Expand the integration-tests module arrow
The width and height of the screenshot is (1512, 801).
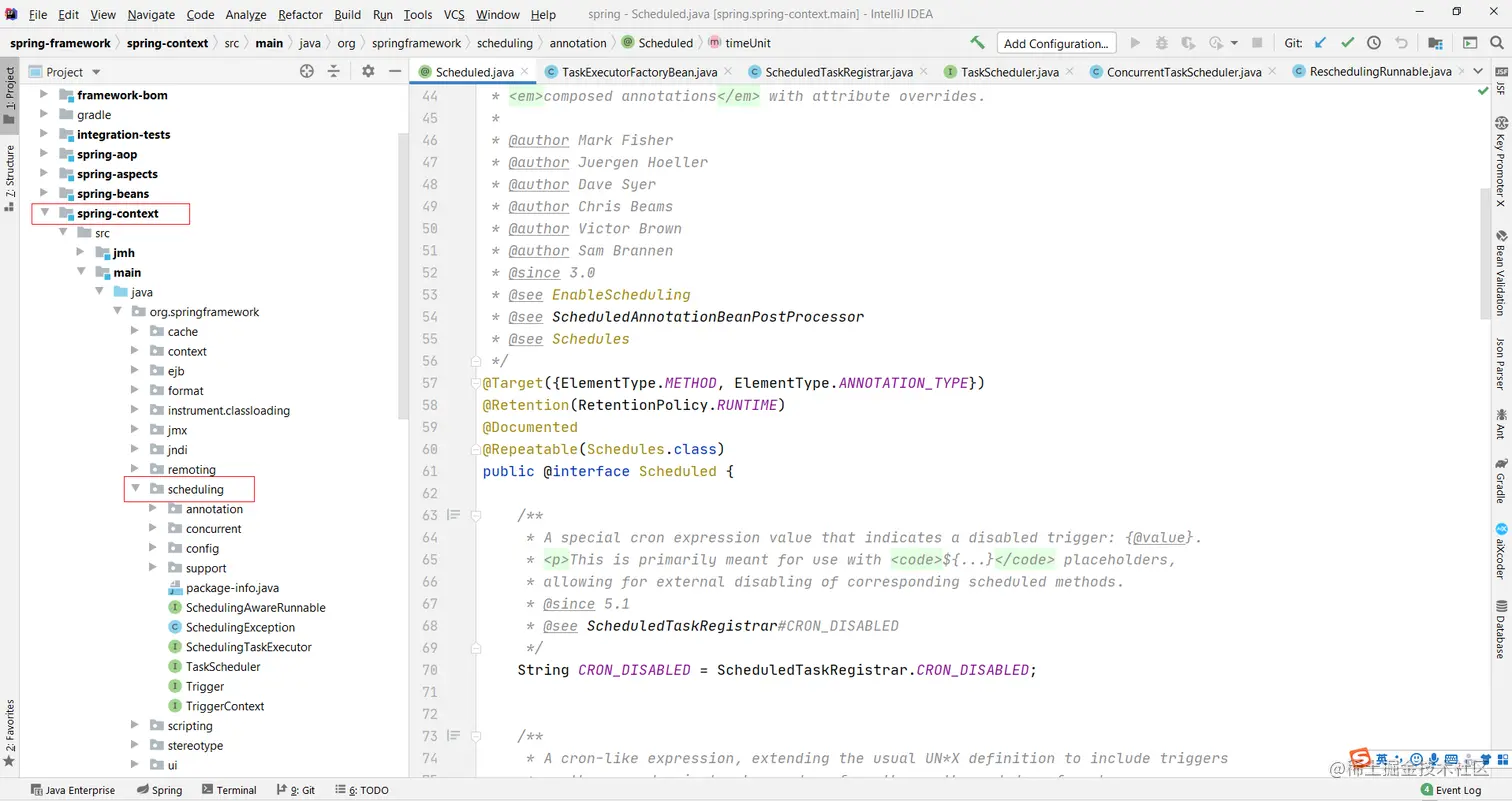pos(43,134)
